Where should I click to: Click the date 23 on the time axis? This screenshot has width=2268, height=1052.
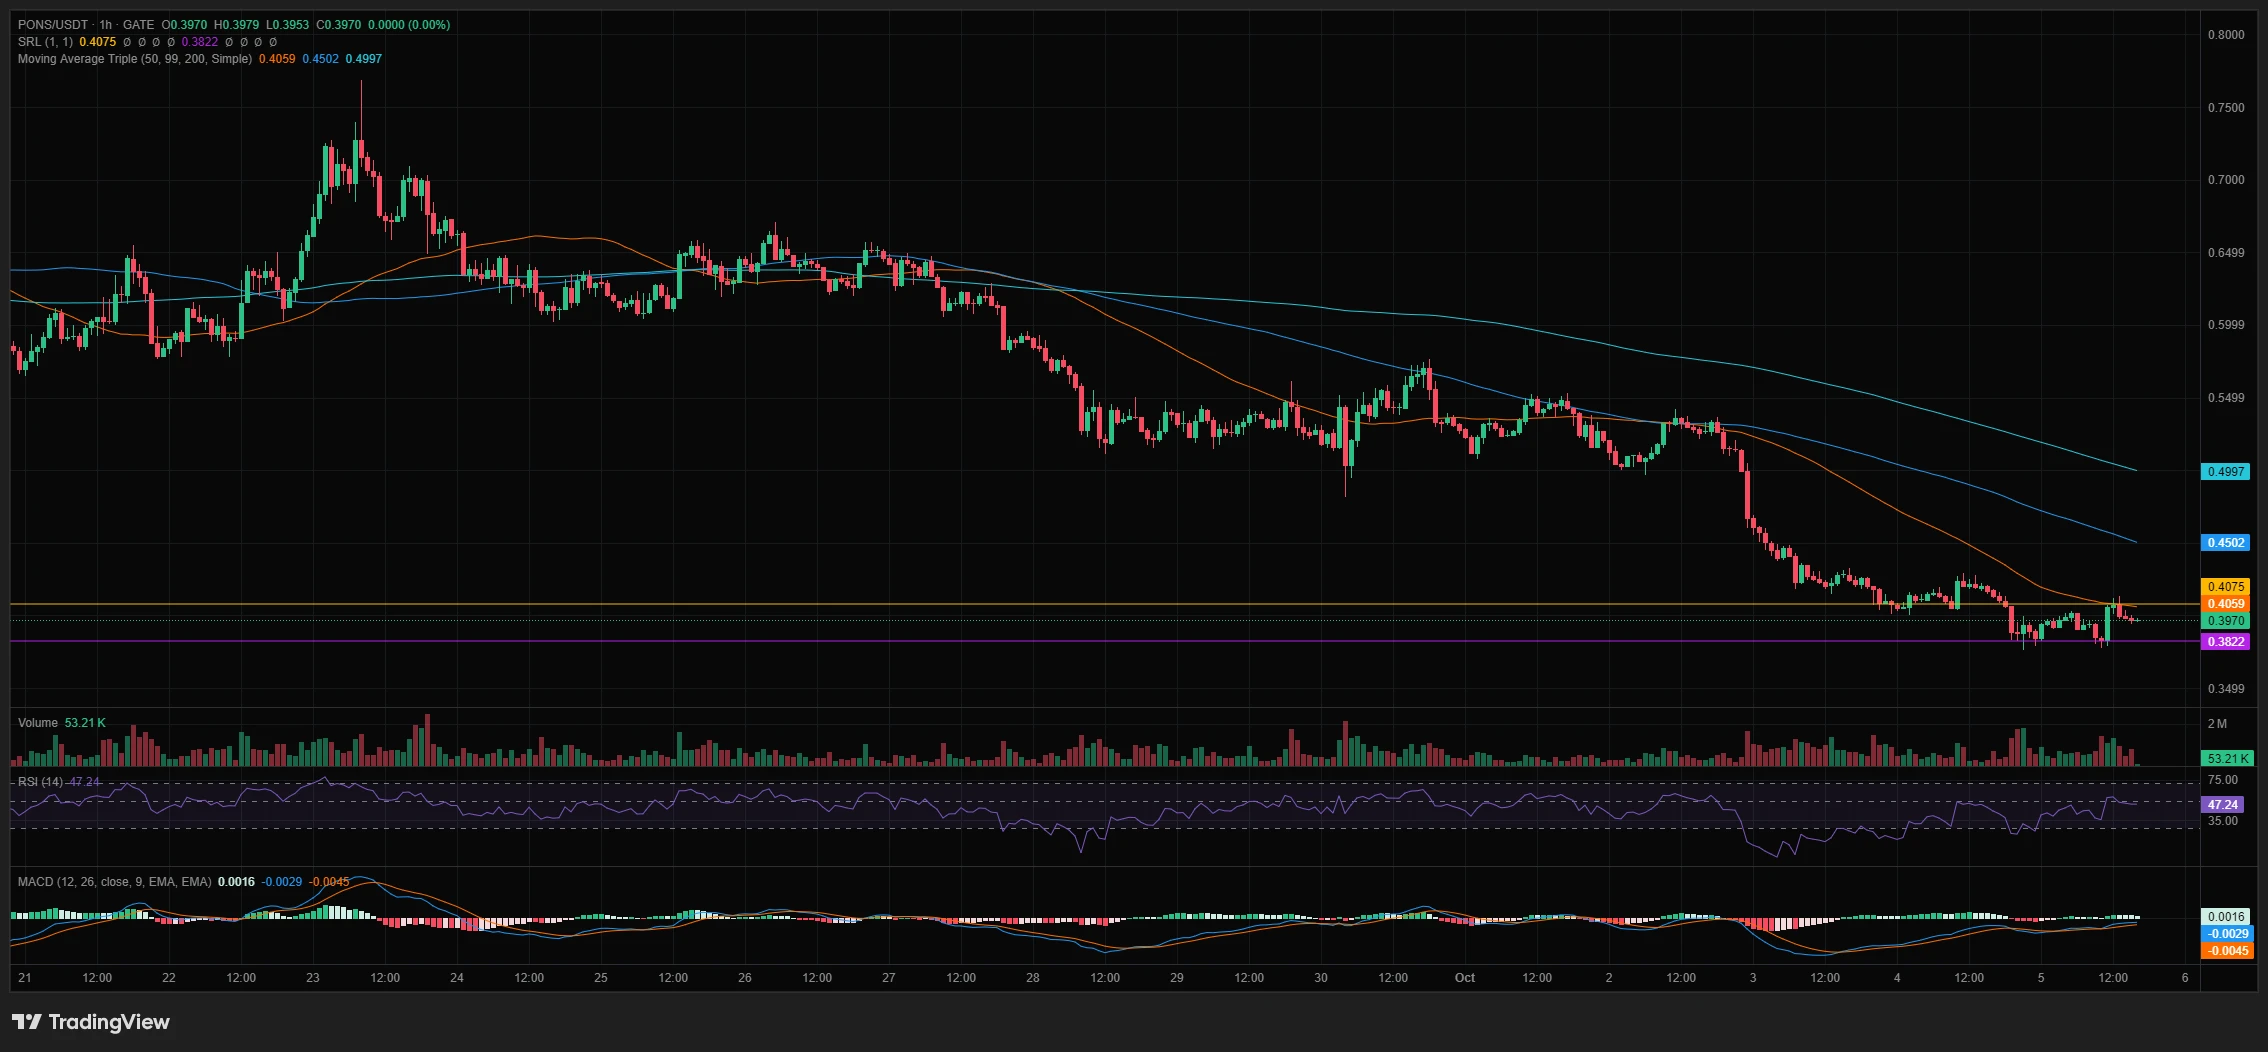coord(313,978)
